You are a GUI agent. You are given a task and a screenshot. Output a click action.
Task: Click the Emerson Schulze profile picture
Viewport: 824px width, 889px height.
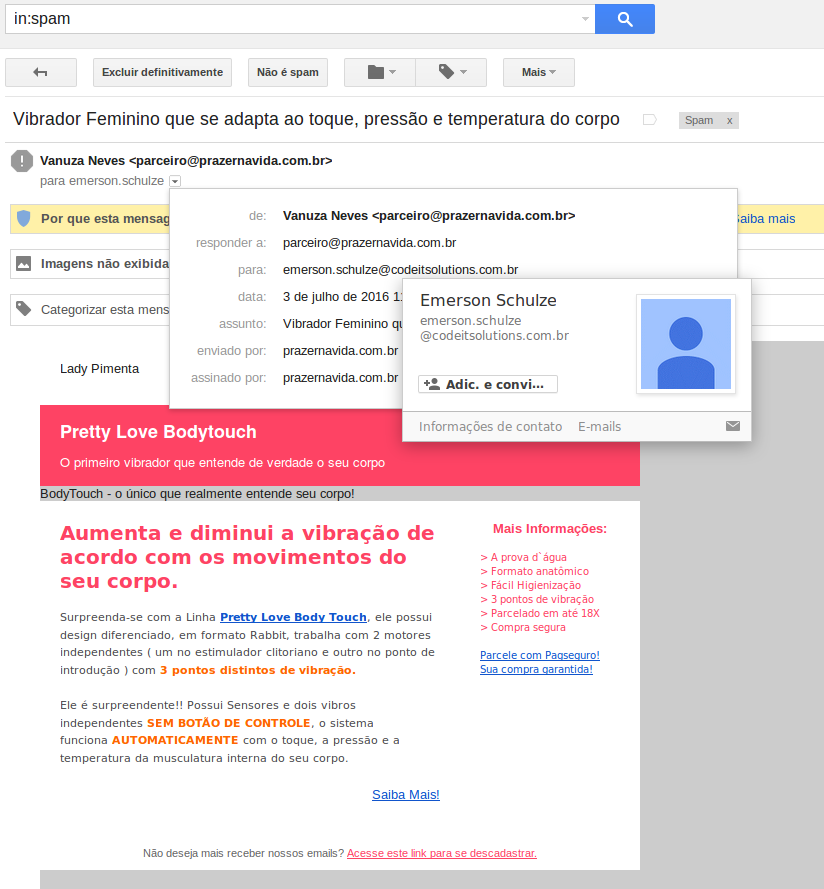[x=686, y=344]
